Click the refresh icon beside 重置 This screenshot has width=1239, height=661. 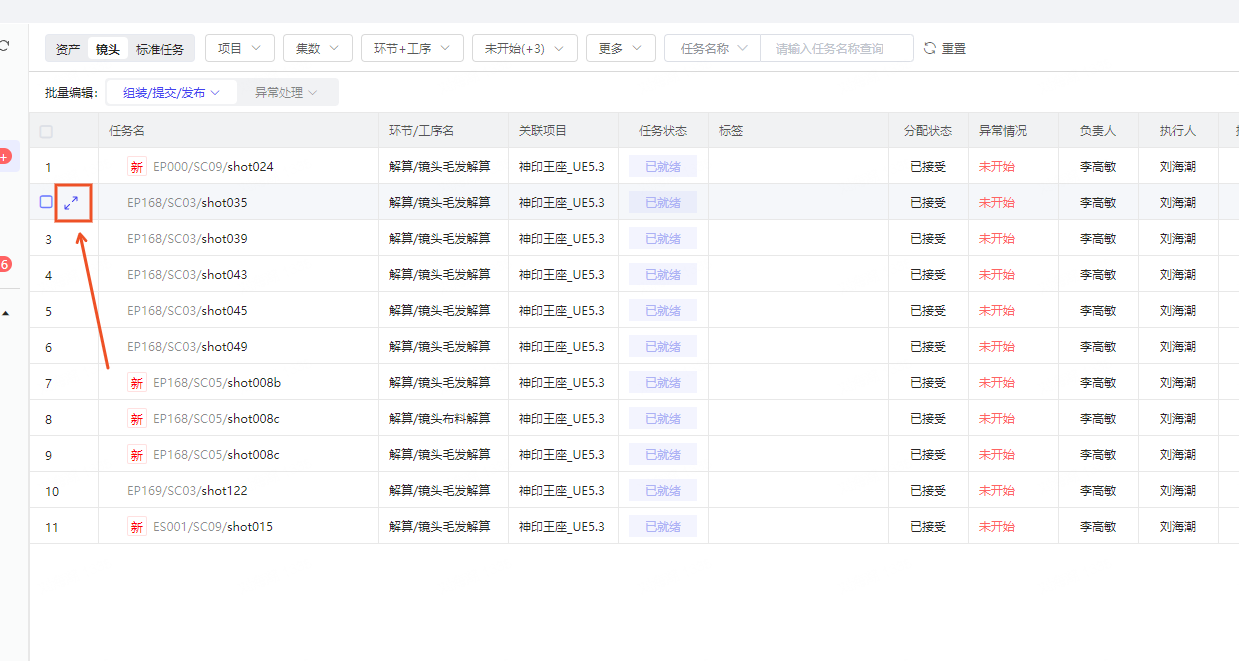930,48
